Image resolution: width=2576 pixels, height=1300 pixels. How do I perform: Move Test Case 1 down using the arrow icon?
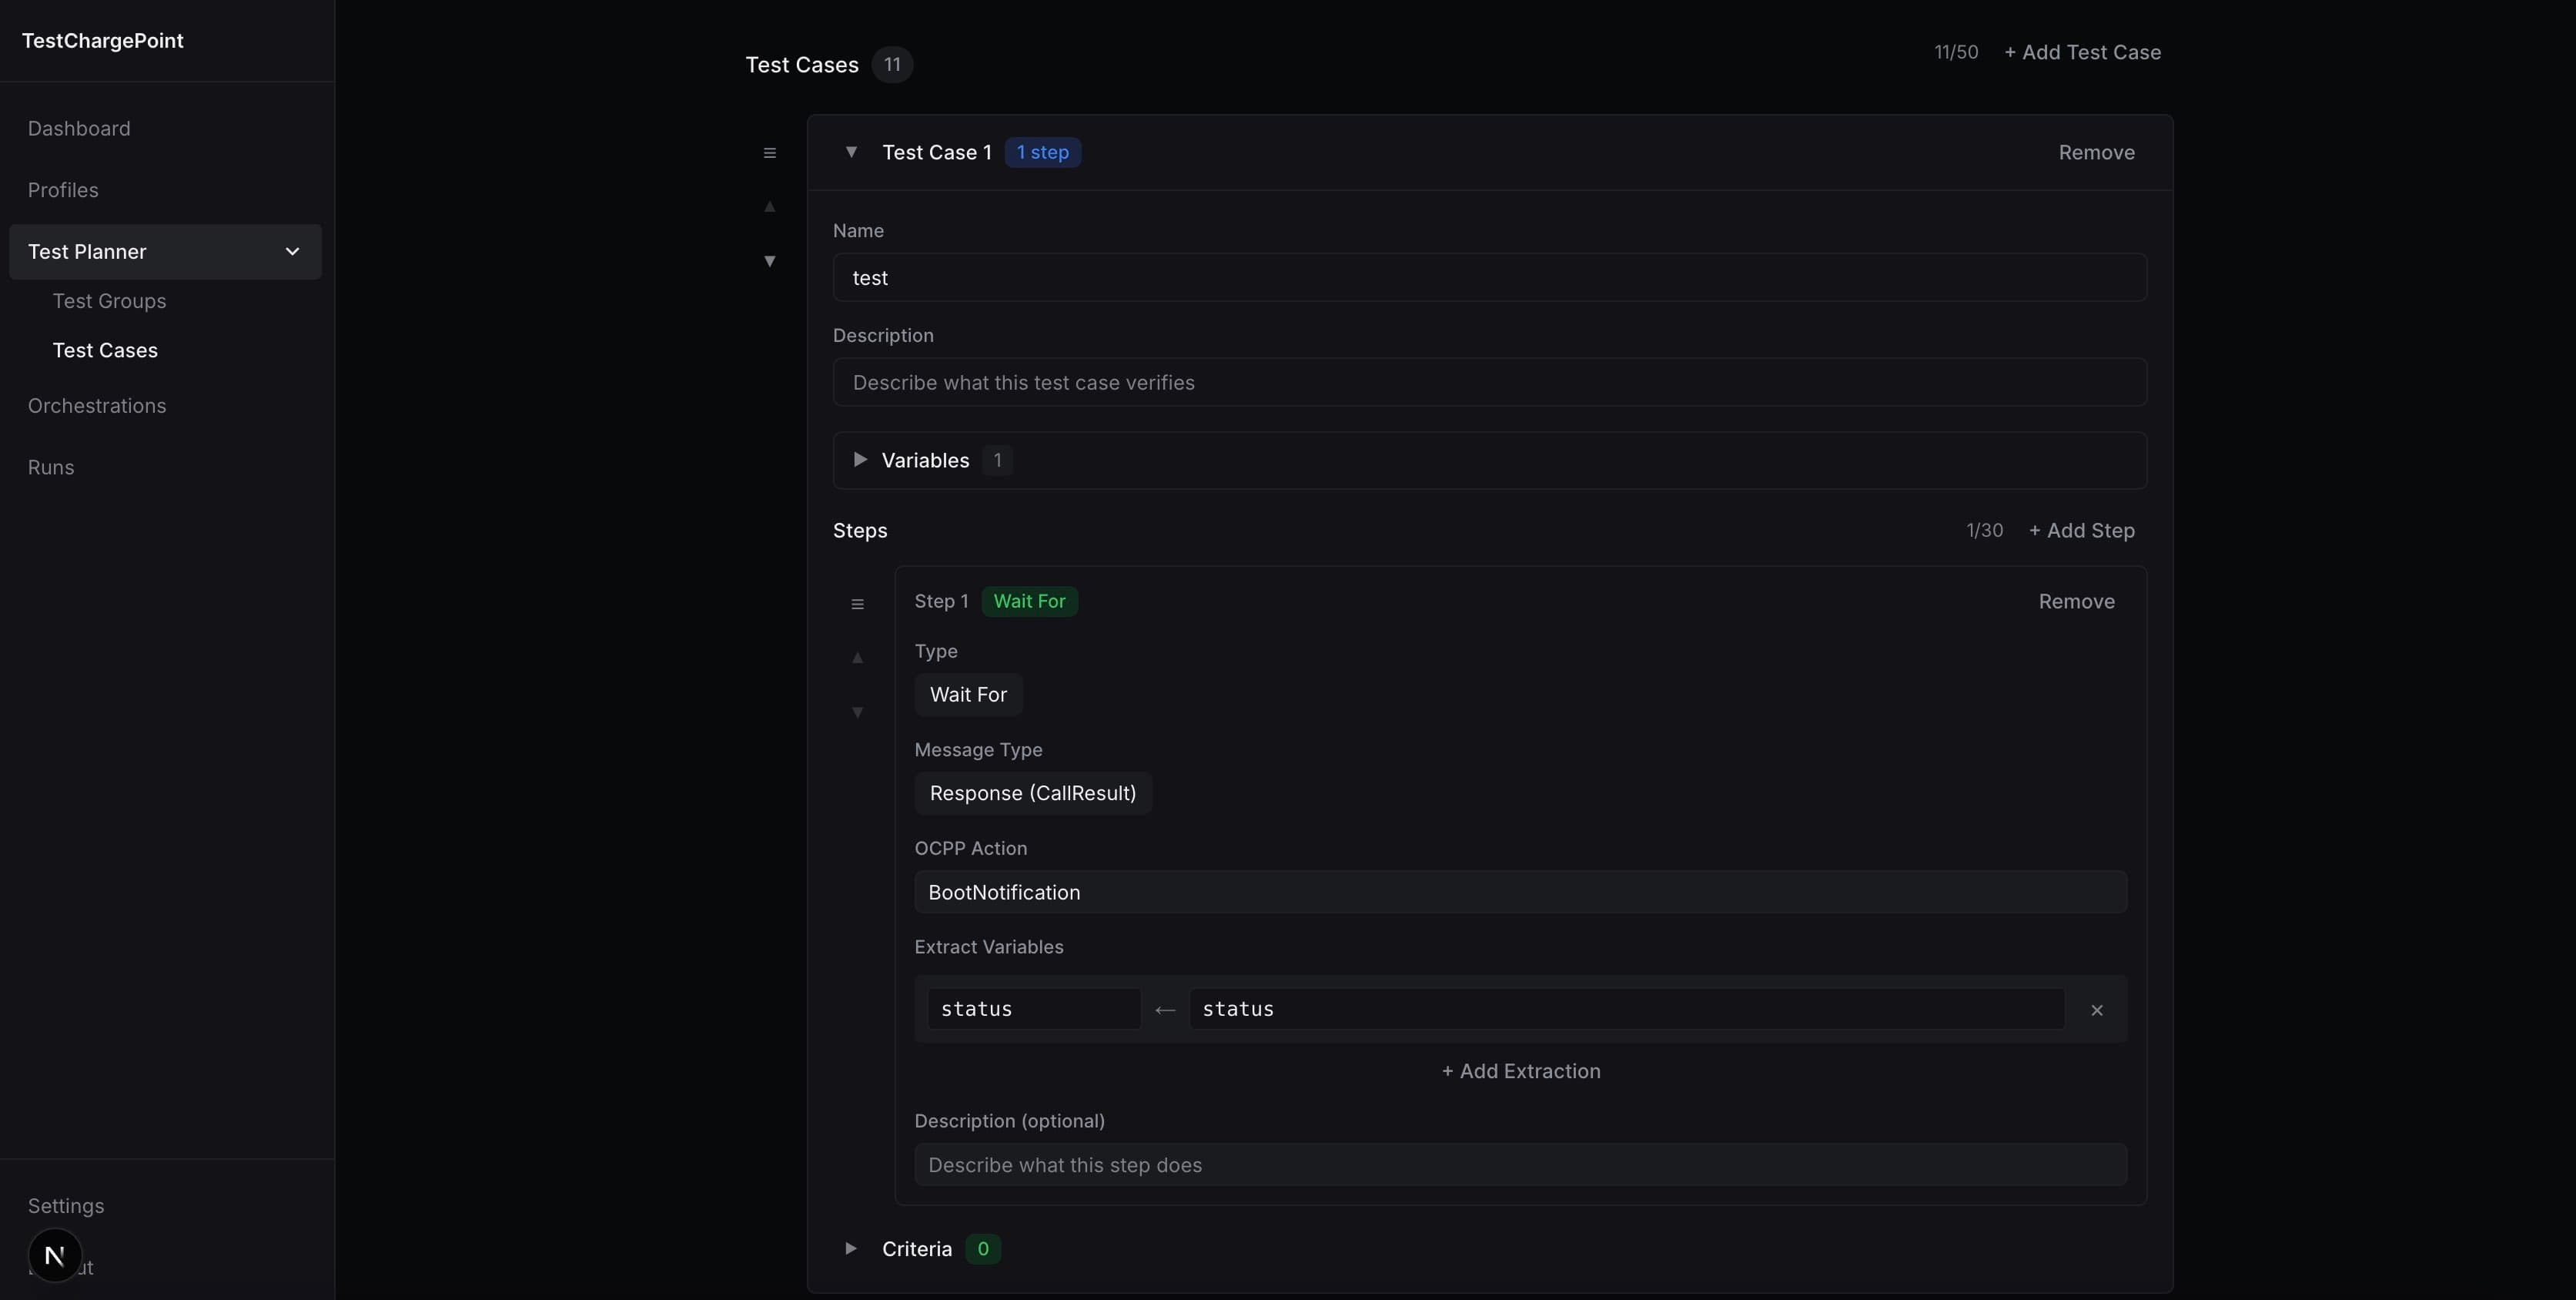tap(770, 261)
